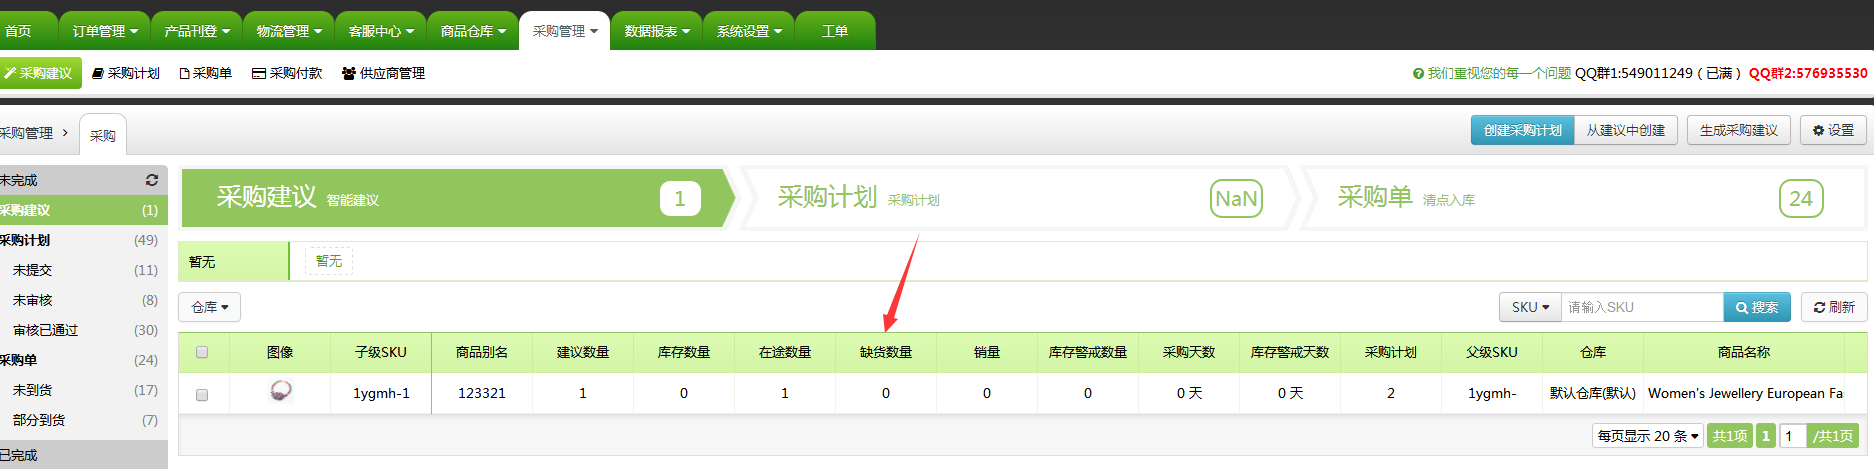Check the row checkbox for 1ygmh-1
The height and width of the screenshot is (469, 1874).
(x=202, y=394)
